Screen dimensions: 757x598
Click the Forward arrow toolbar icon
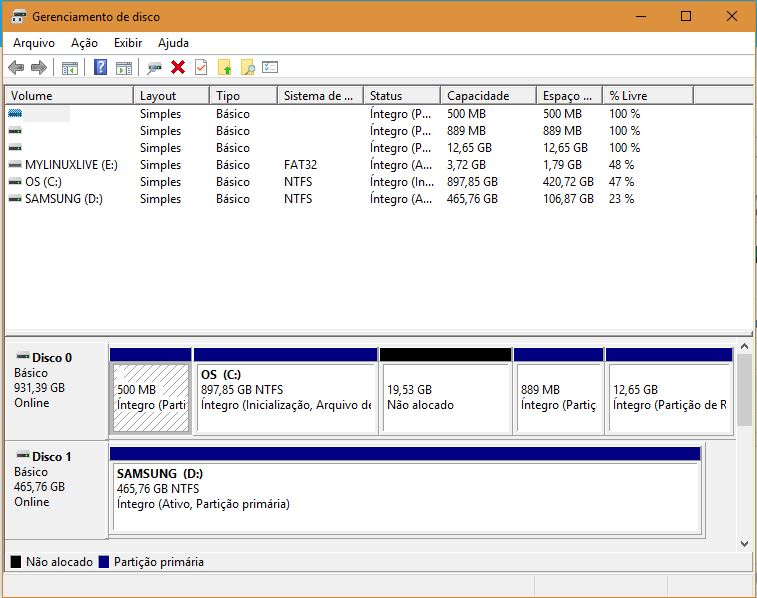coord(39,68)
